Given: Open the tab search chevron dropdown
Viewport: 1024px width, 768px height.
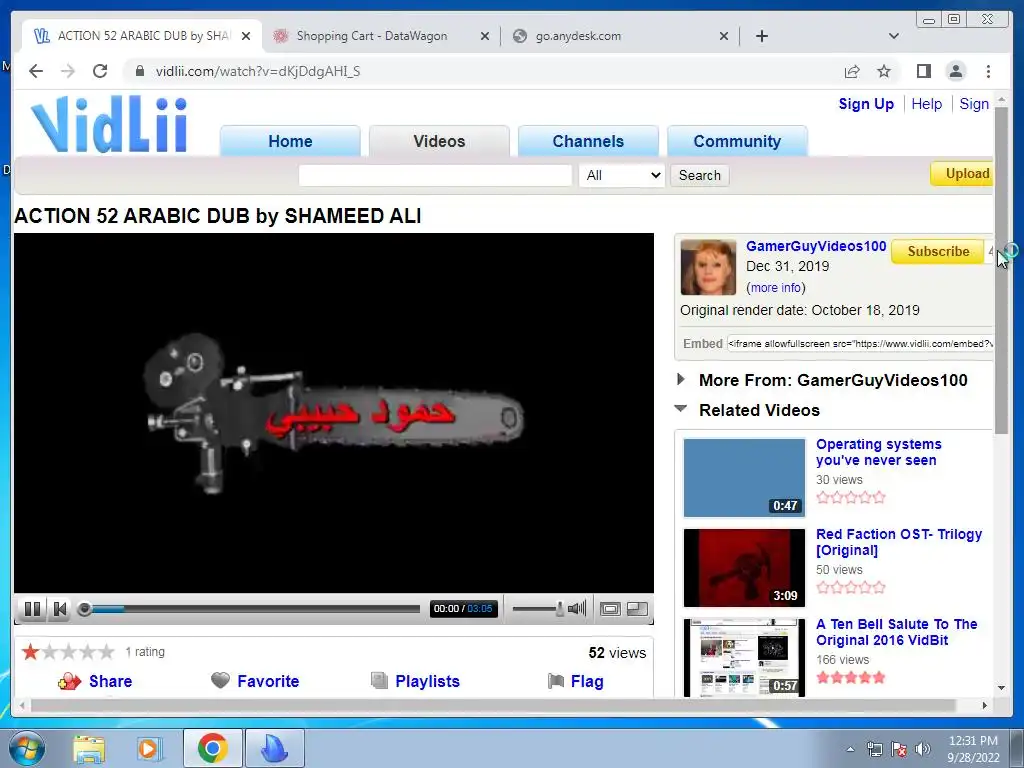Looking at the screenshot, I should tap(894, 36).
